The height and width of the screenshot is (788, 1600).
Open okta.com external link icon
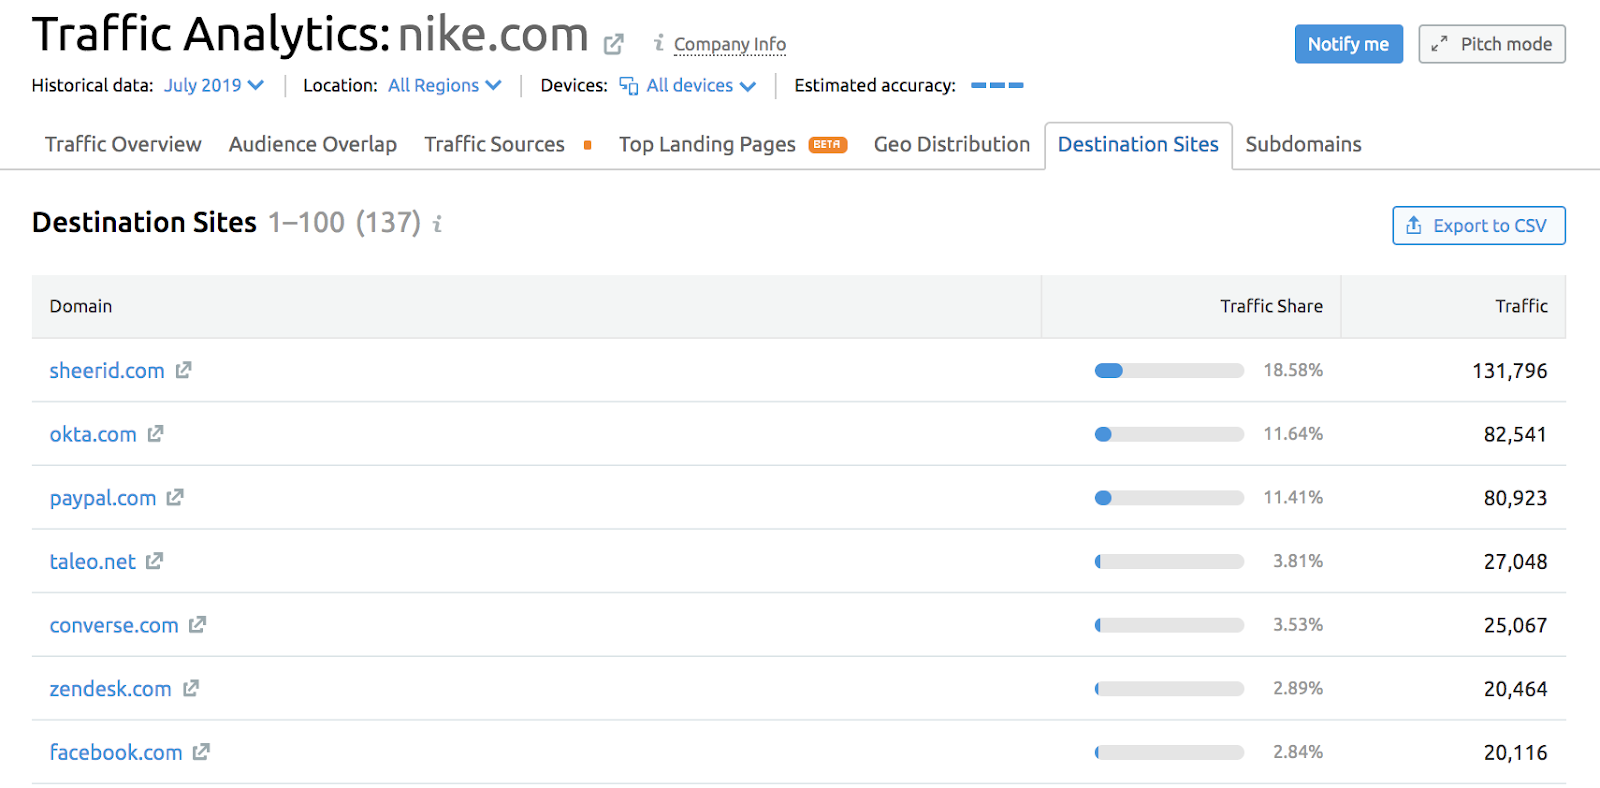click(x=155, y=434)
